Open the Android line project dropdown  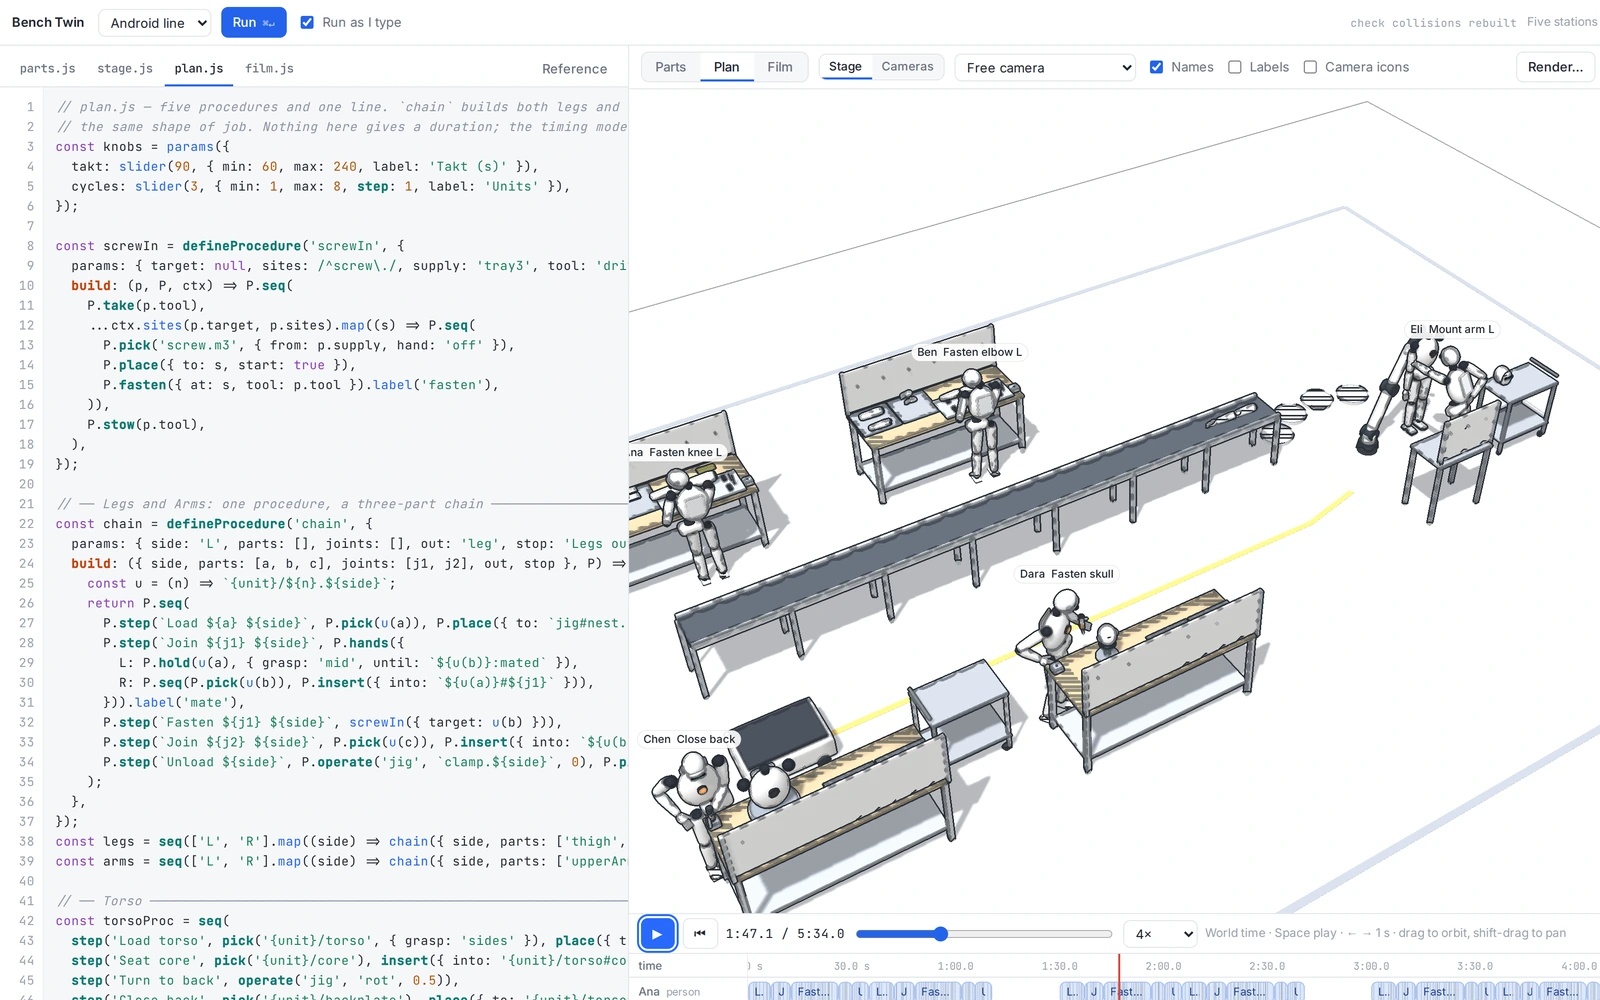[155, 22]
